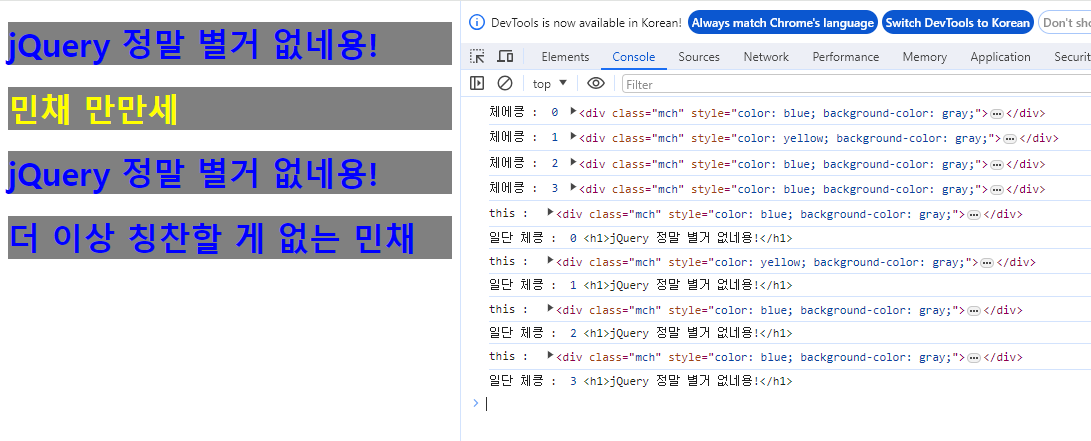
Task: Click the console prompt input line
Action: (786, 403)
